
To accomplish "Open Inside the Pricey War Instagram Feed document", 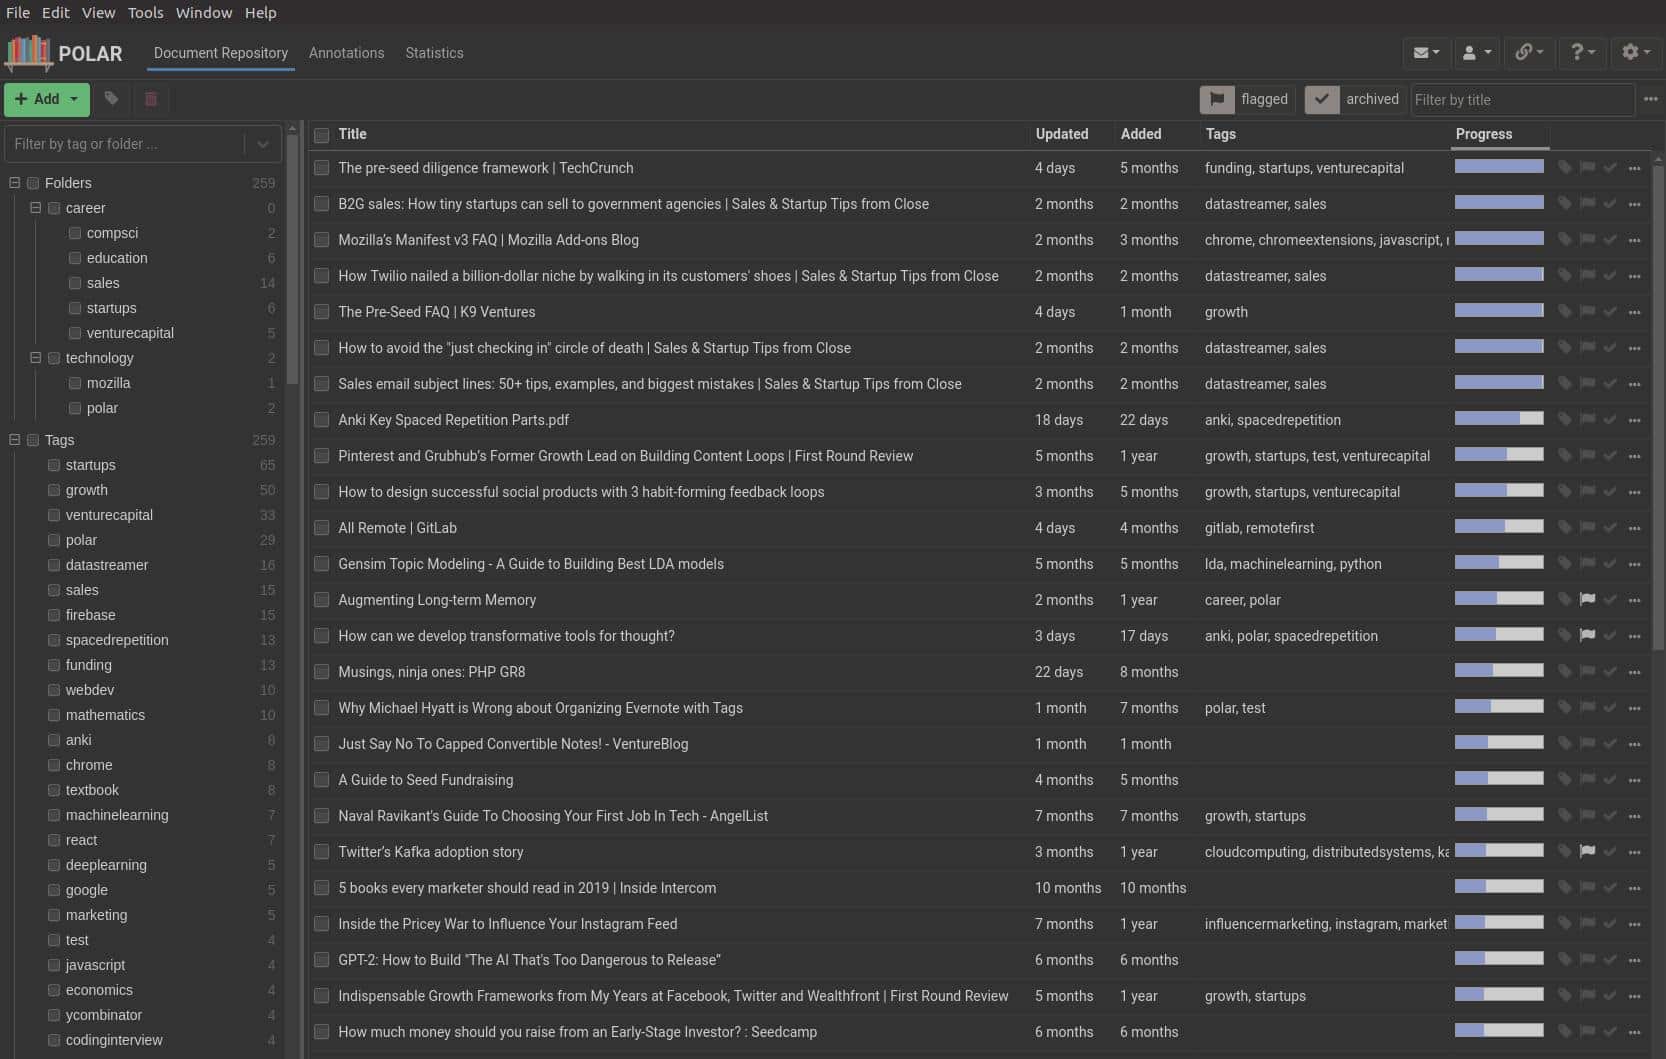I will pos(507,924).
